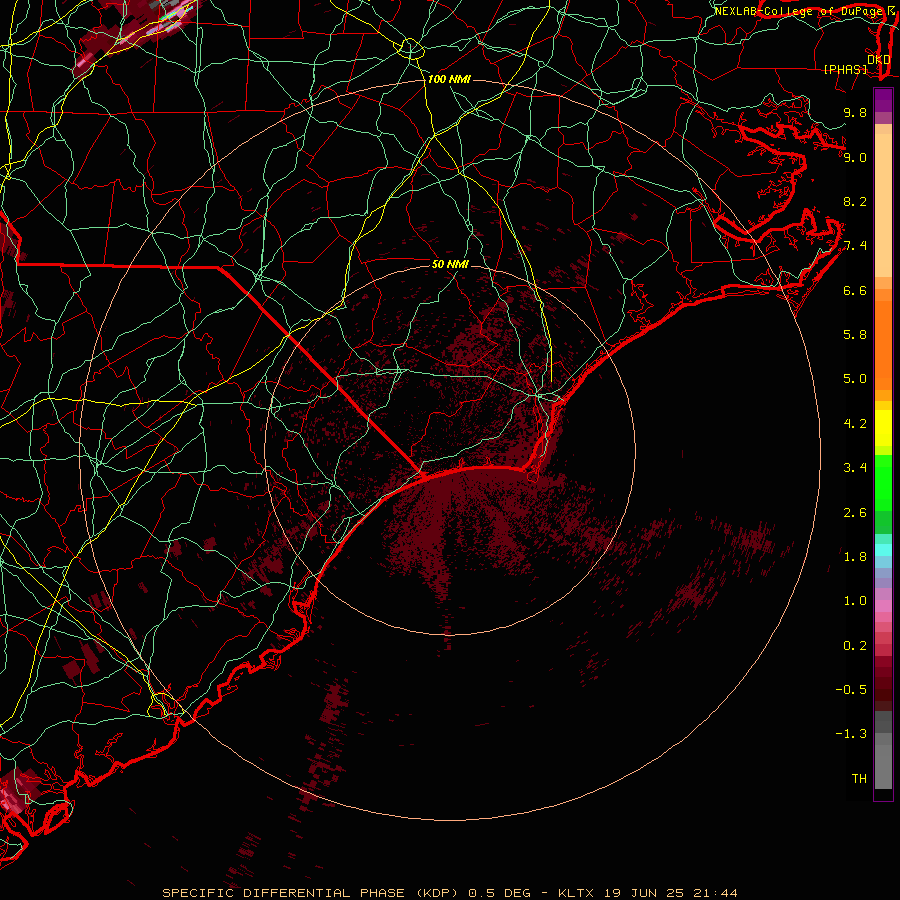Click the 8.2 scale label
Screen dimensions: 900x900
click(855, 201)
